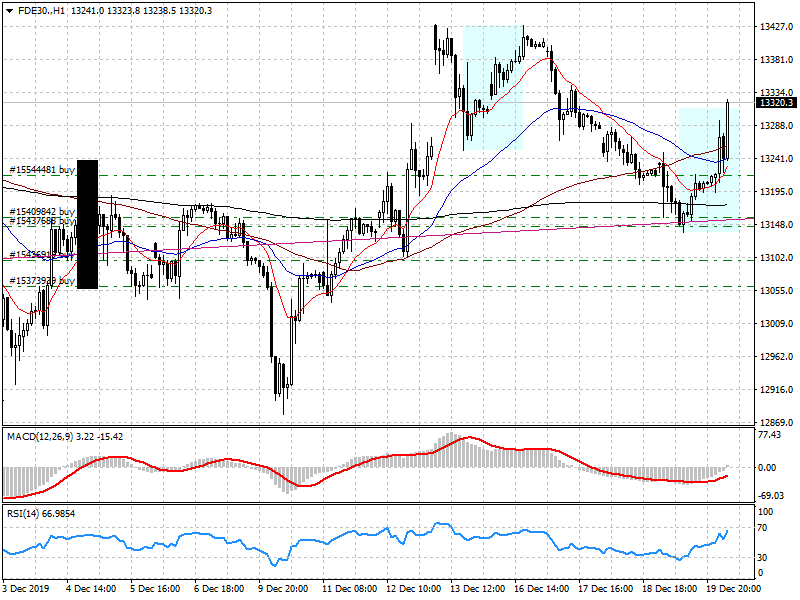Click the current price tag 13320.3

[x=776, y=103]
